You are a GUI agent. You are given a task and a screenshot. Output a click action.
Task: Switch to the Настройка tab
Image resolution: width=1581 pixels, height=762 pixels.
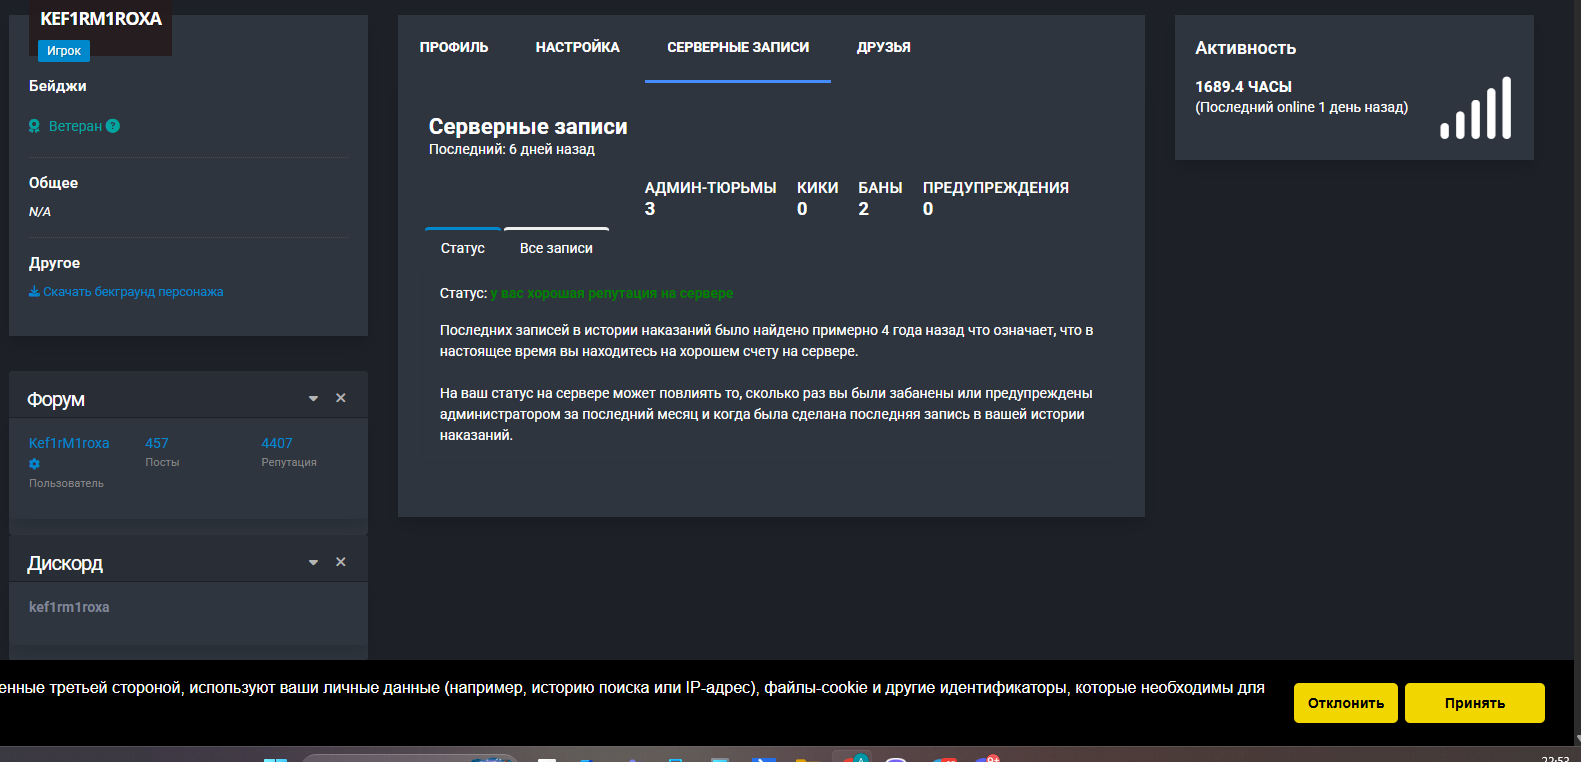click(x=577, y=47)
